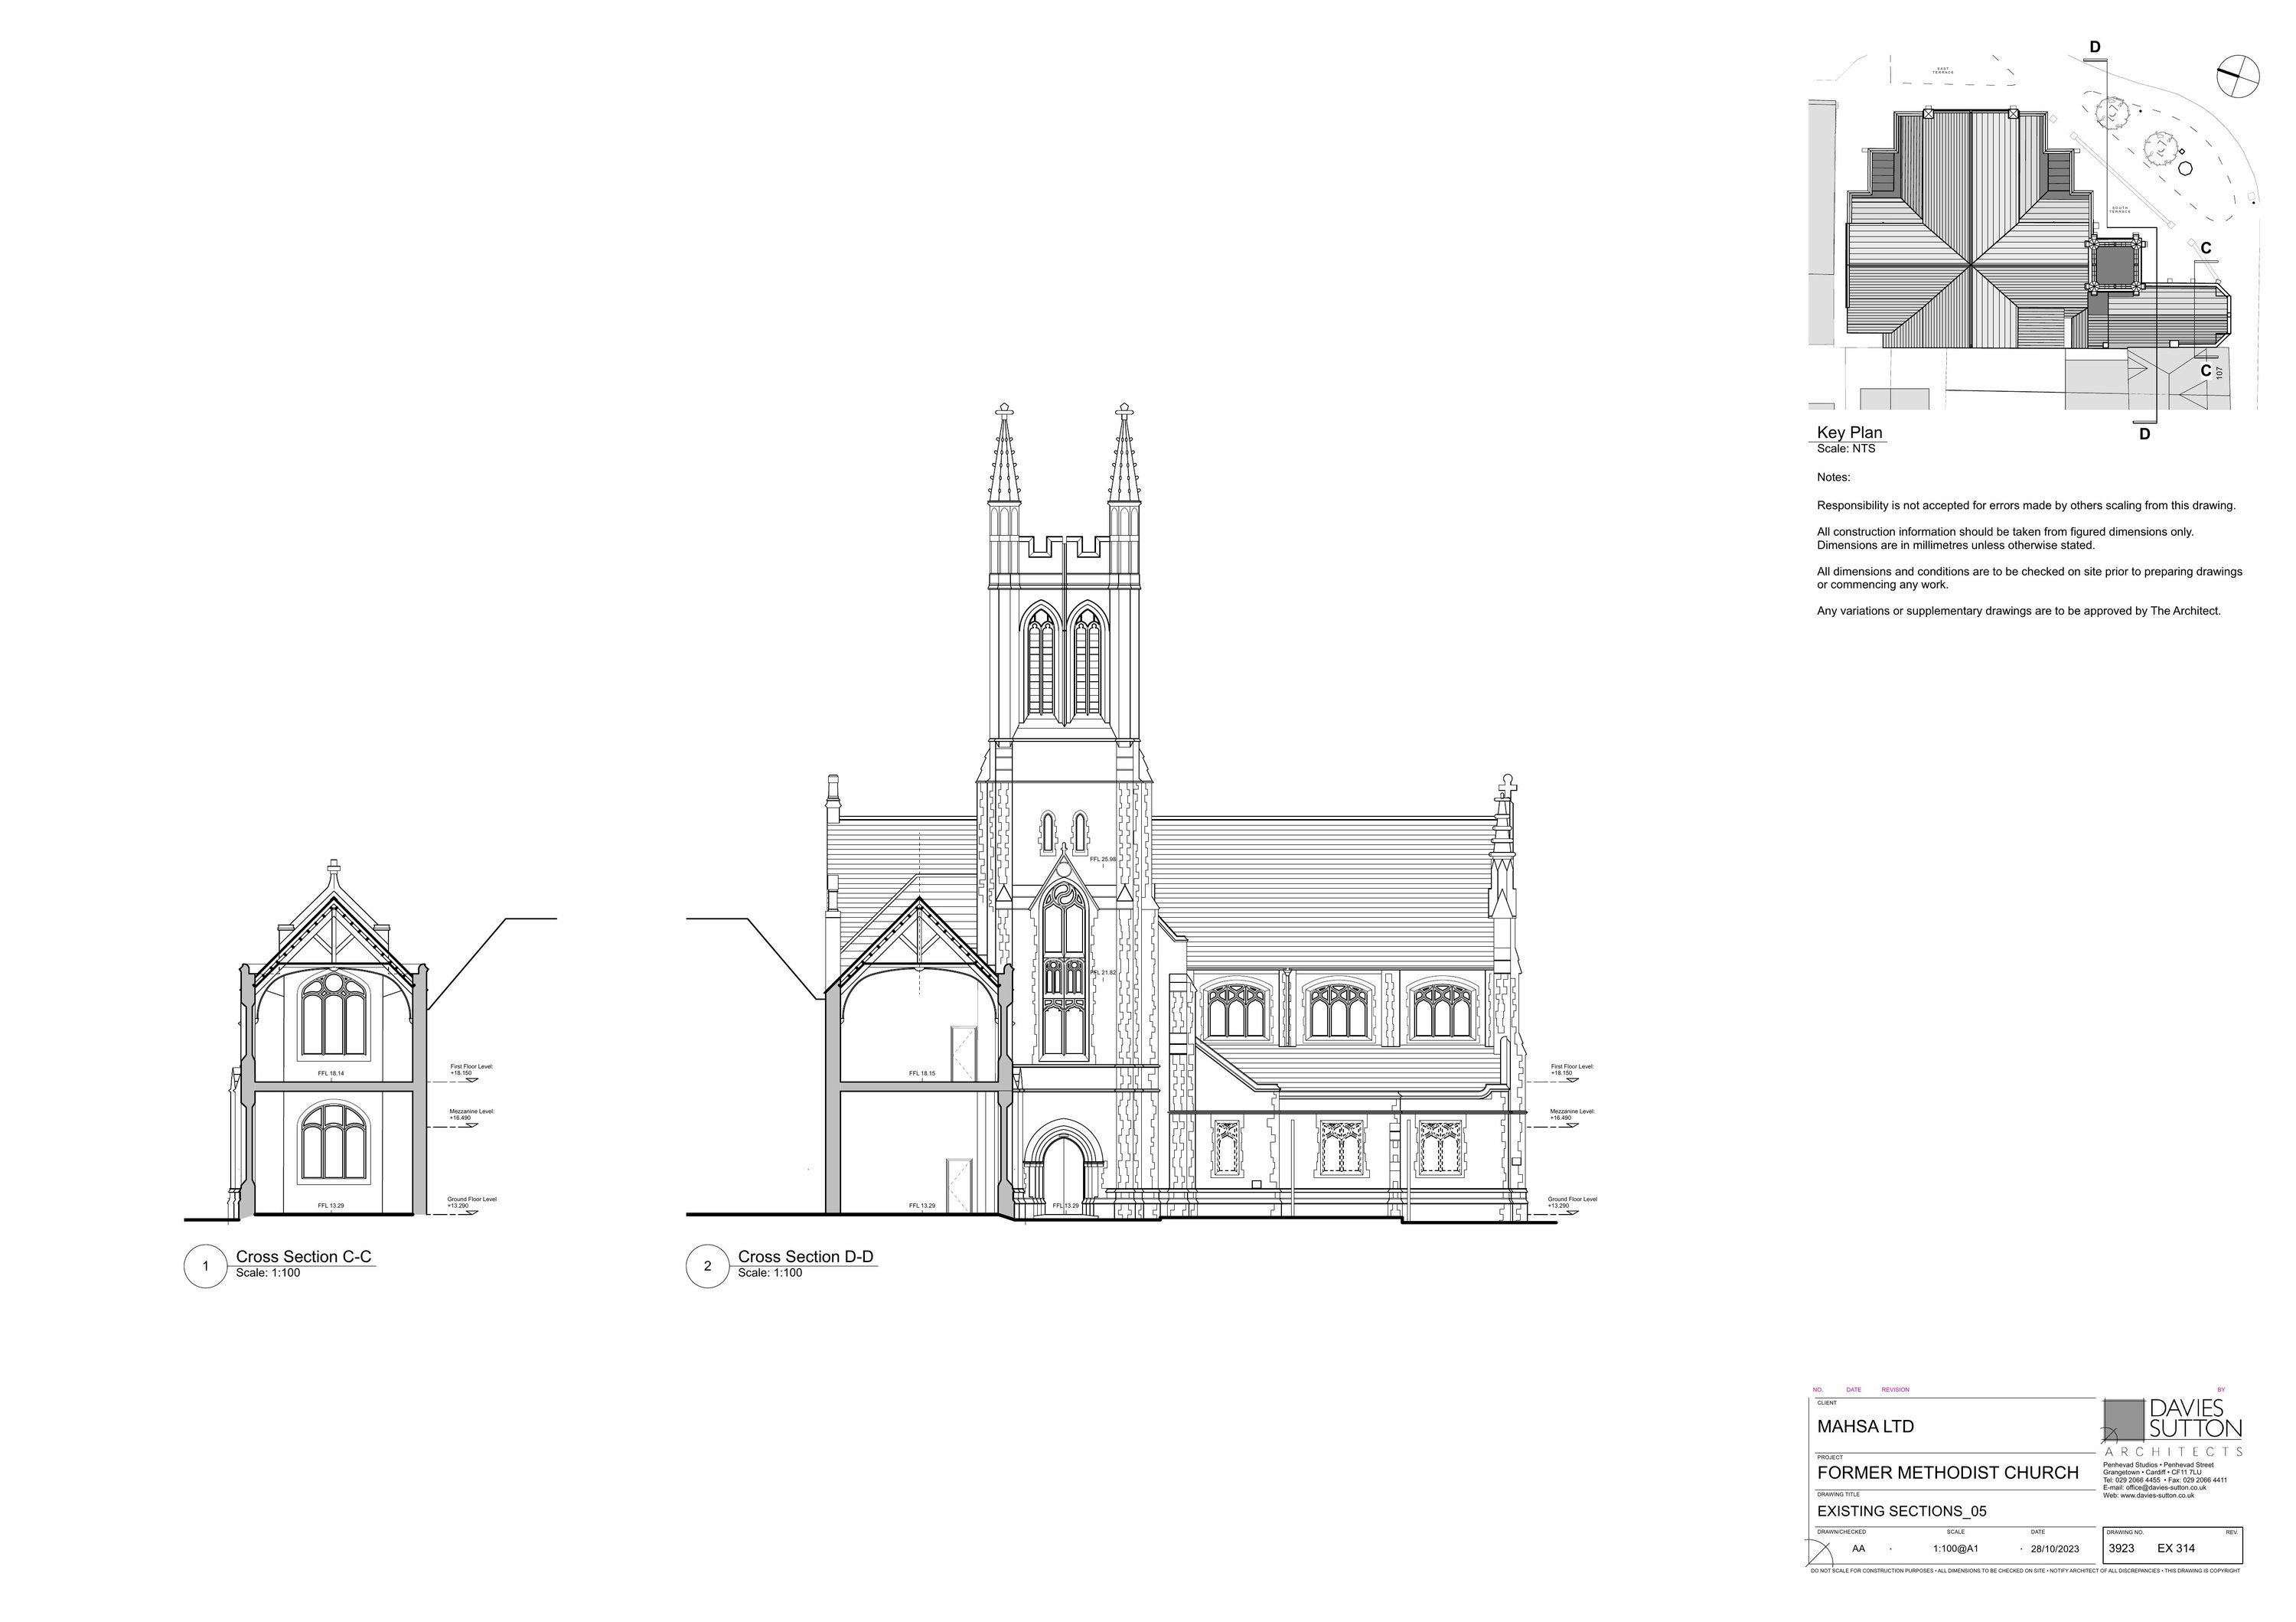2296x1622 pixels.
Task: Click the pink REVISION column header
Action: point(1894,1390)
